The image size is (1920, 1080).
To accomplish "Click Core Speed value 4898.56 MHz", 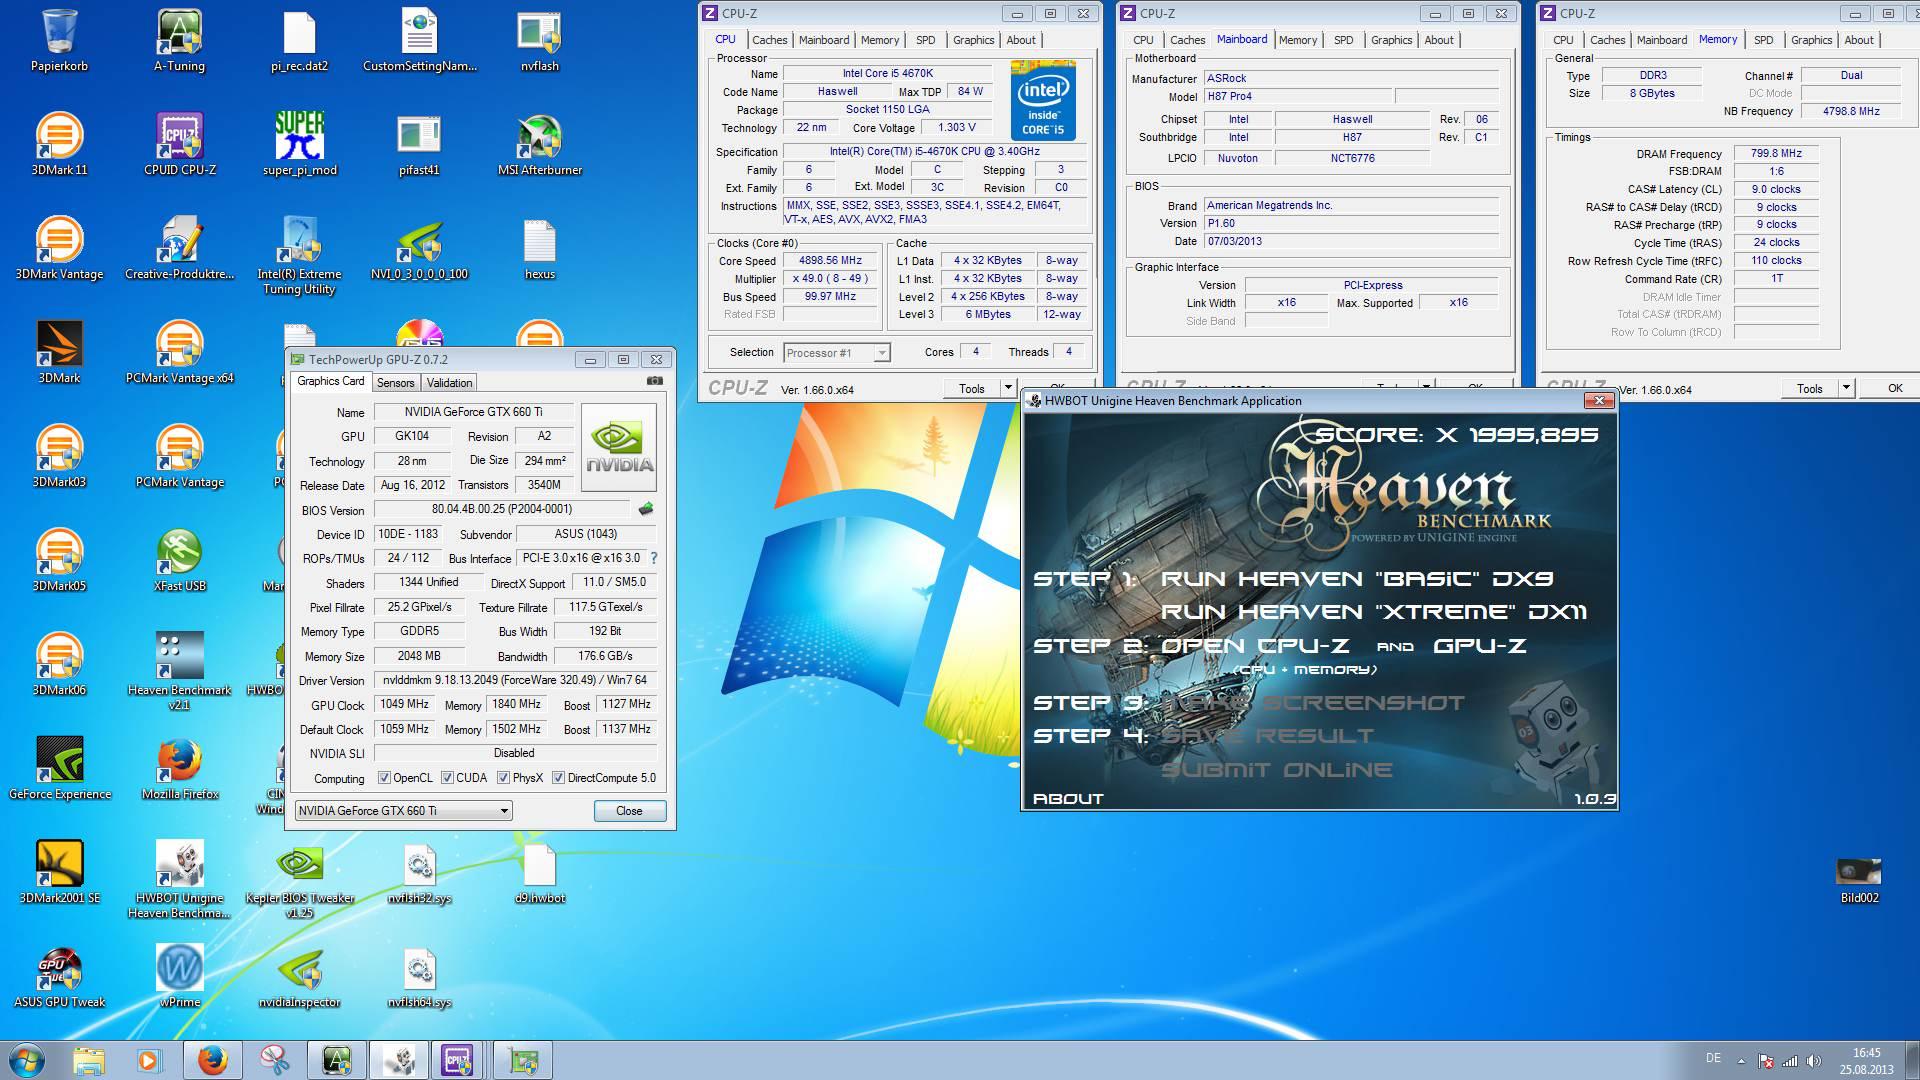I will [830, 261].
